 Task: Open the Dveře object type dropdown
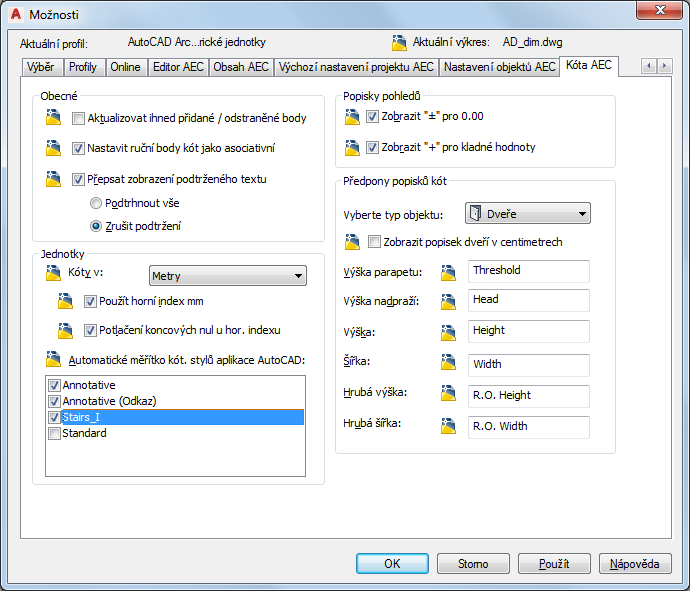coord(528,213)
